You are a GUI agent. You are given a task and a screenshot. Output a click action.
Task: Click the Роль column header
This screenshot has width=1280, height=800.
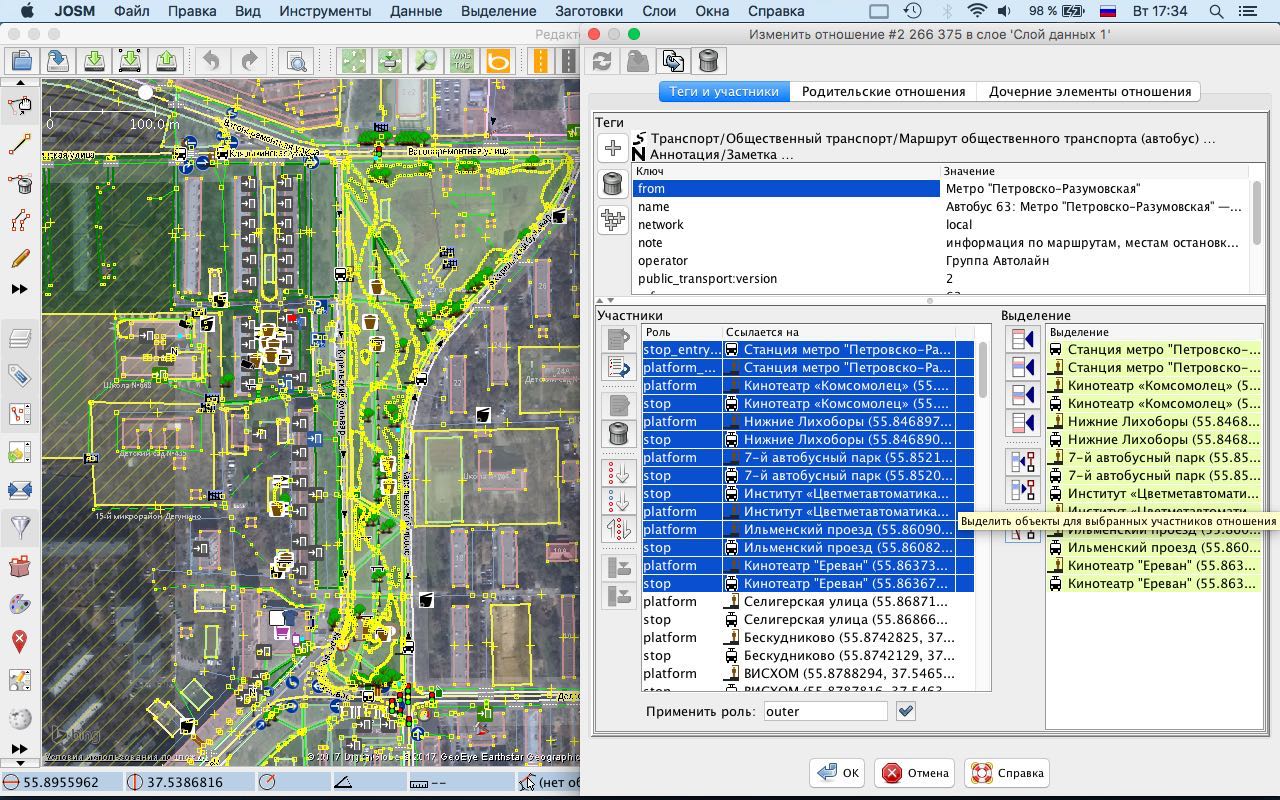(x=682, y=332)
